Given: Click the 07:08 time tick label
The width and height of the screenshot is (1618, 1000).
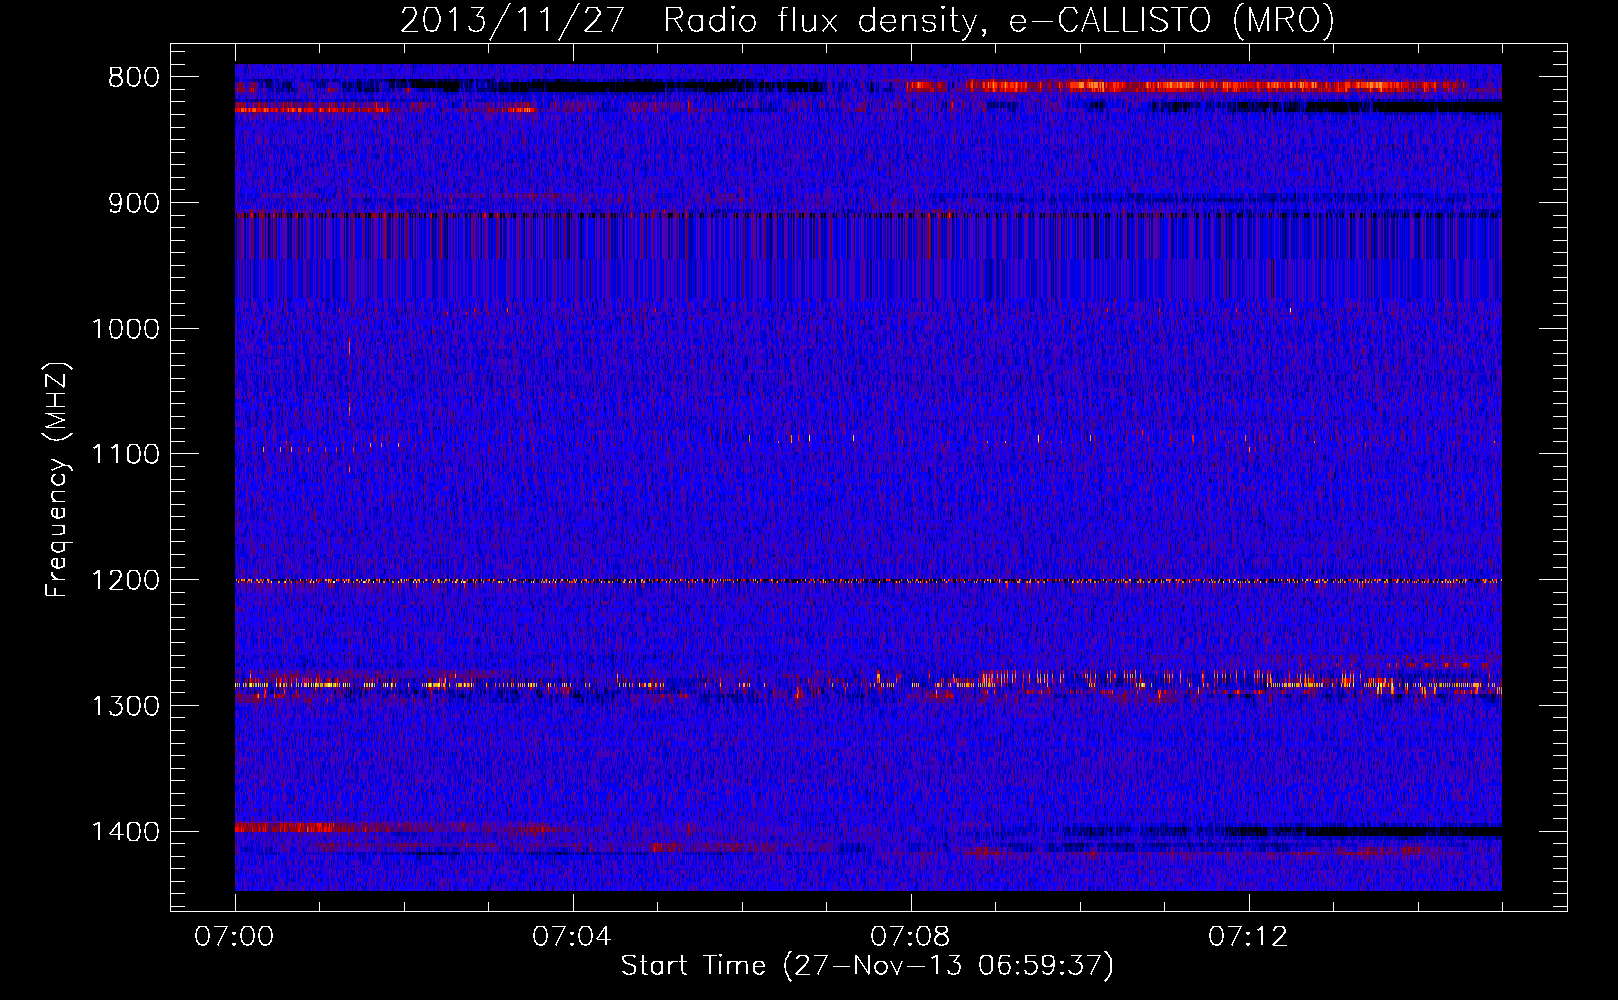Looking at the screenshot, I should 910,937.
